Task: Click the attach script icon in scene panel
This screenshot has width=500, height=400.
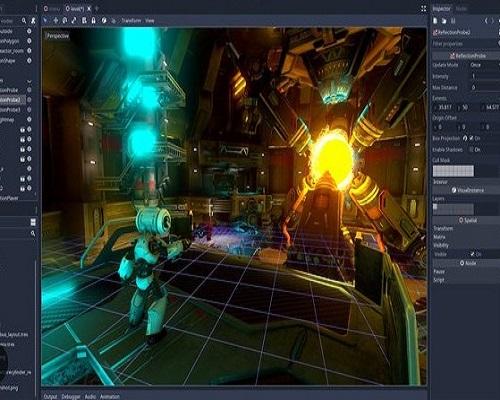Action: pos(33,21)
